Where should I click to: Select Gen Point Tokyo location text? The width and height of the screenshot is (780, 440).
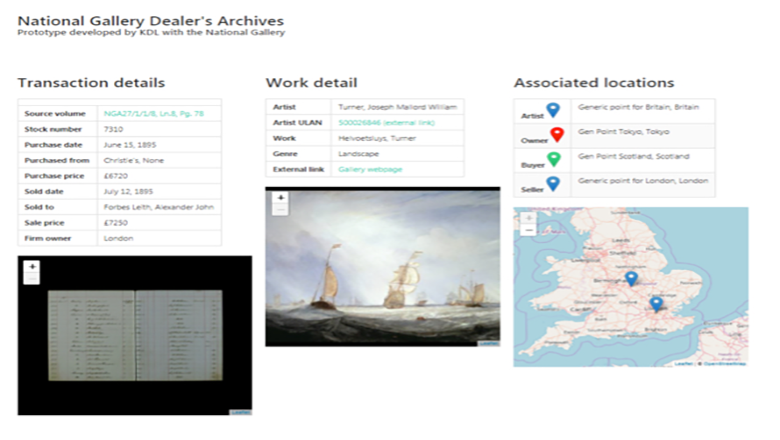(624, 132)
